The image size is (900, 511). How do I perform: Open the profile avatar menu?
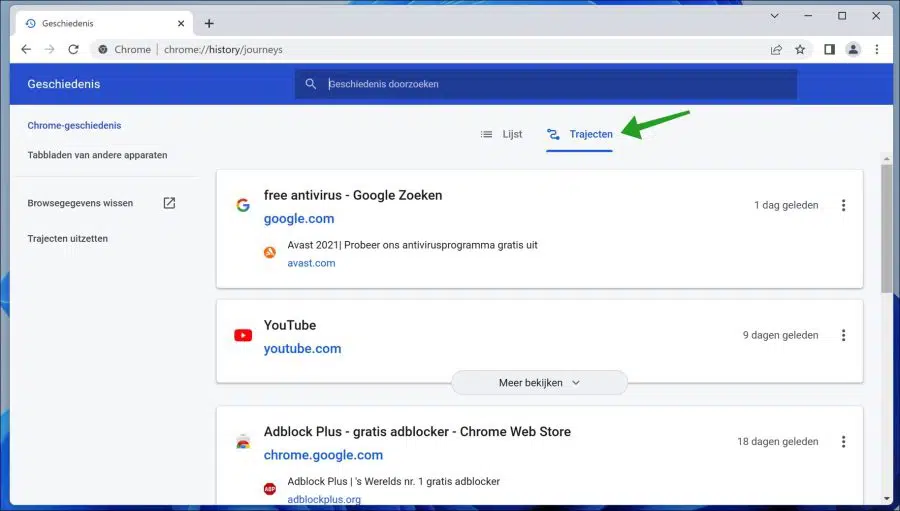854,50
